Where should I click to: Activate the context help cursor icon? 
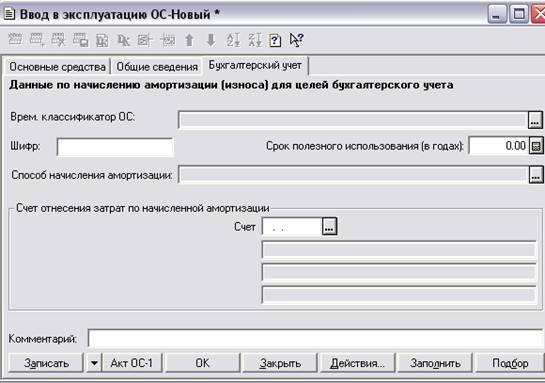(x=296, y=40)
